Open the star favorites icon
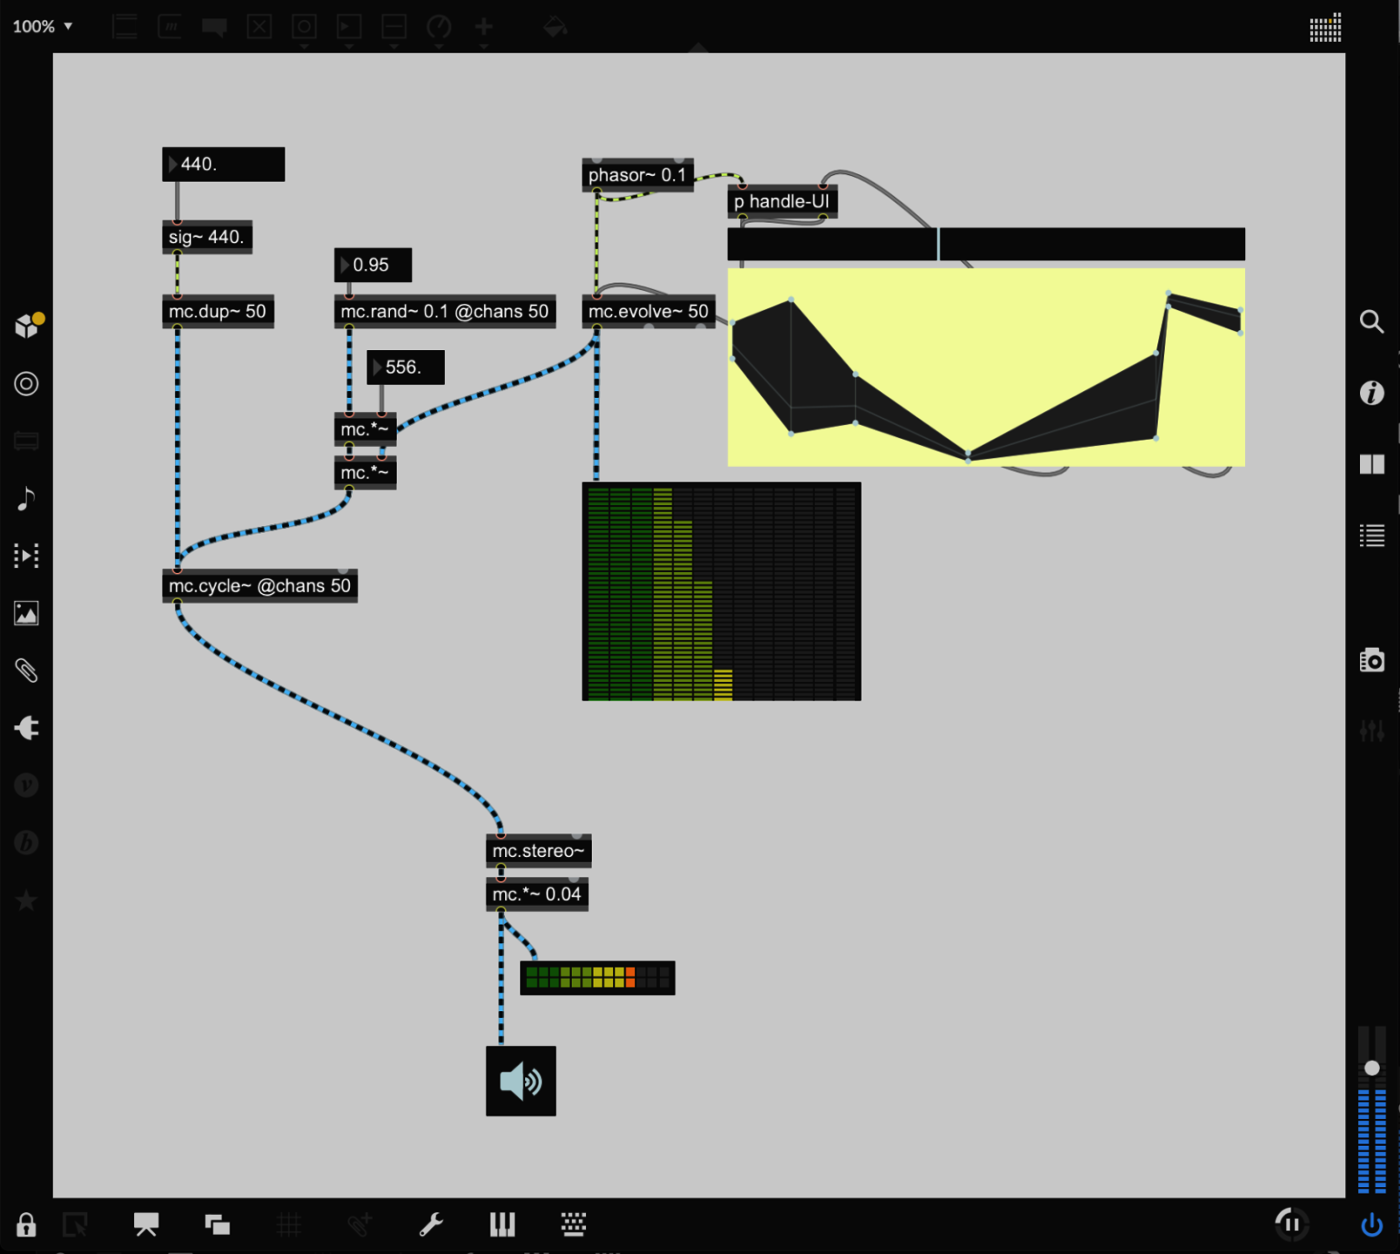The image size is (1400, 1254). 26,901
